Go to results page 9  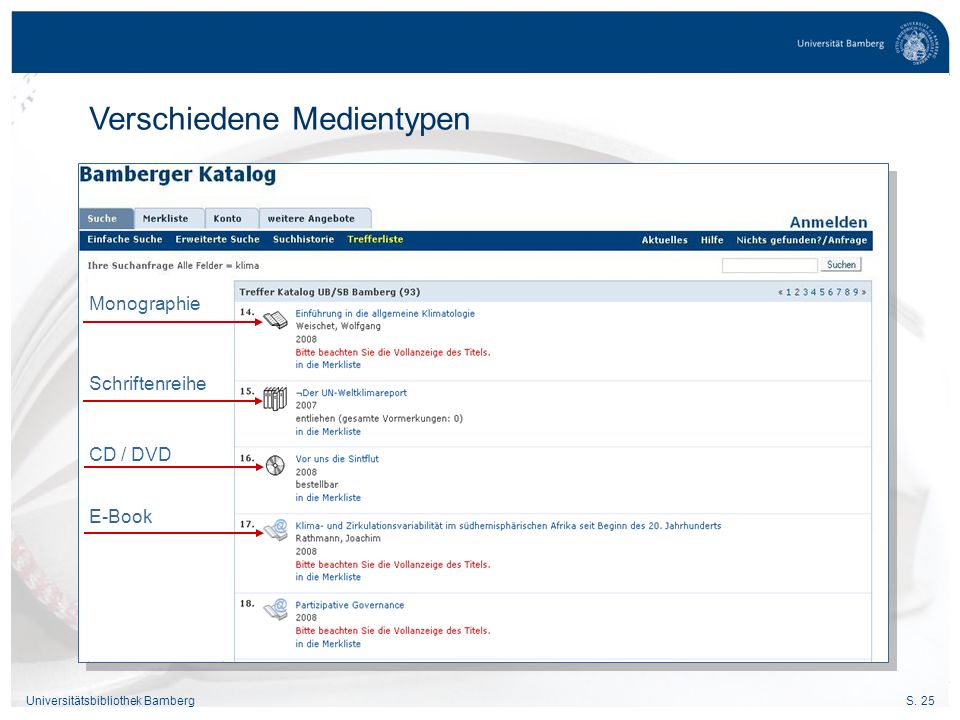coord(856,293)
